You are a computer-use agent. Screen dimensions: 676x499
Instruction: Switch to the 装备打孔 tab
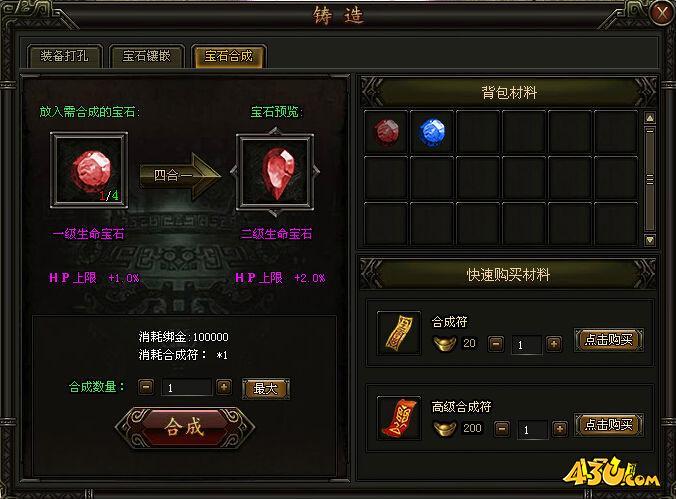pyautogui.click(x=65, y=56)
